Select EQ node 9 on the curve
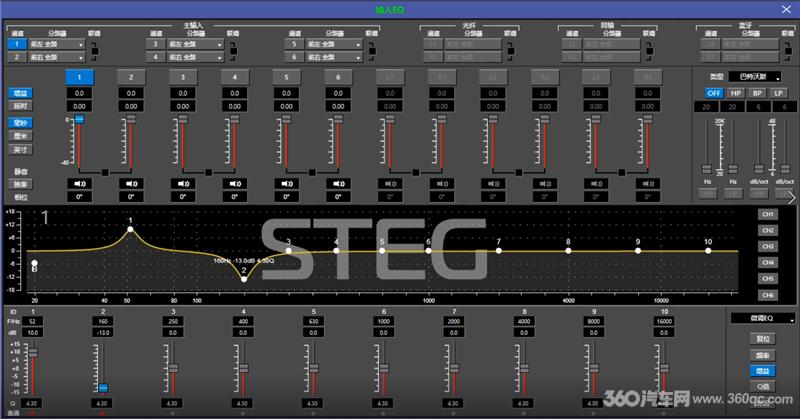 coord(638,251)
